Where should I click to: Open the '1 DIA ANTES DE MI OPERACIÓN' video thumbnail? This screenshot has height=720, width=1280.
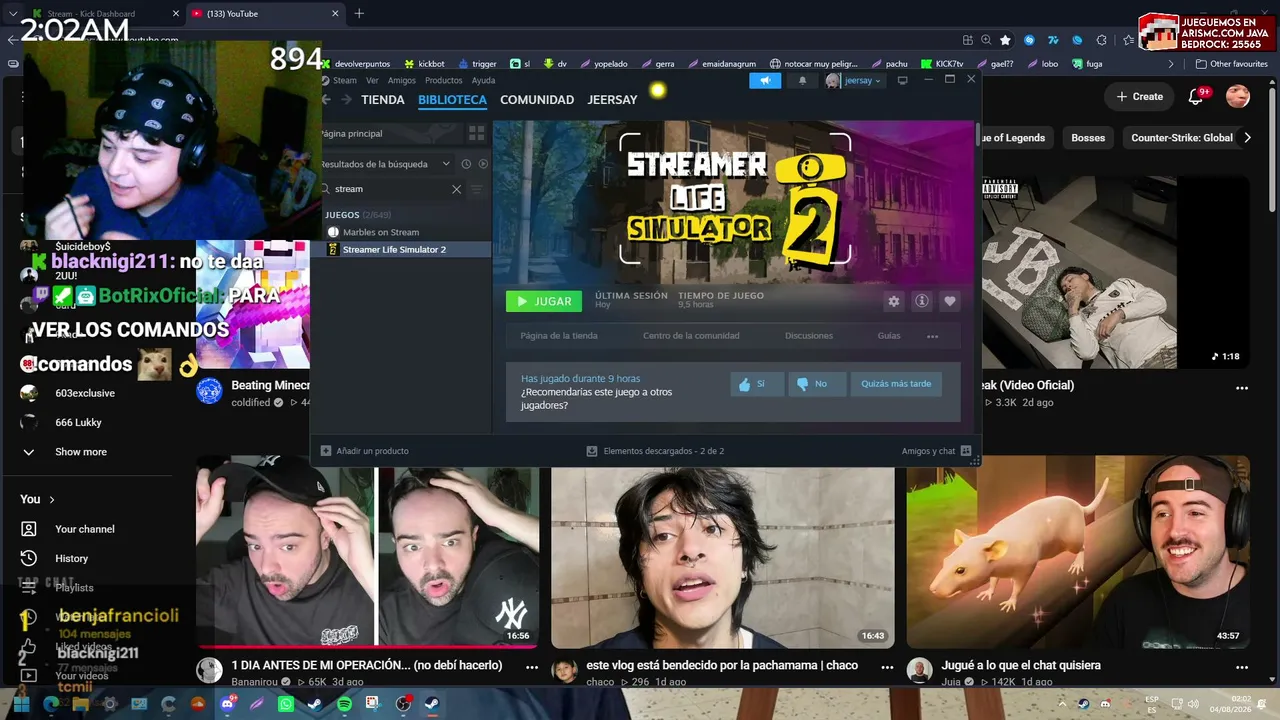point(367,552)
